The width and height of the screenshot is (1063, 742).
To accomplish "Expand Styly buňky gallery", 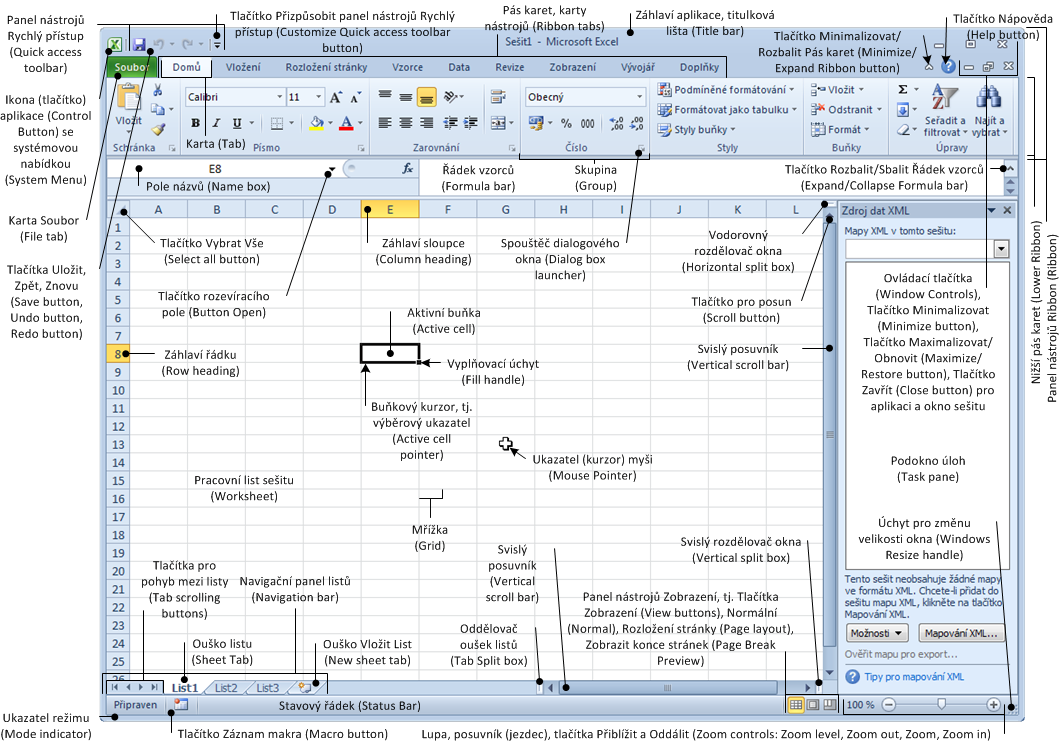I will pyautogui.click(x=697, y=129).
